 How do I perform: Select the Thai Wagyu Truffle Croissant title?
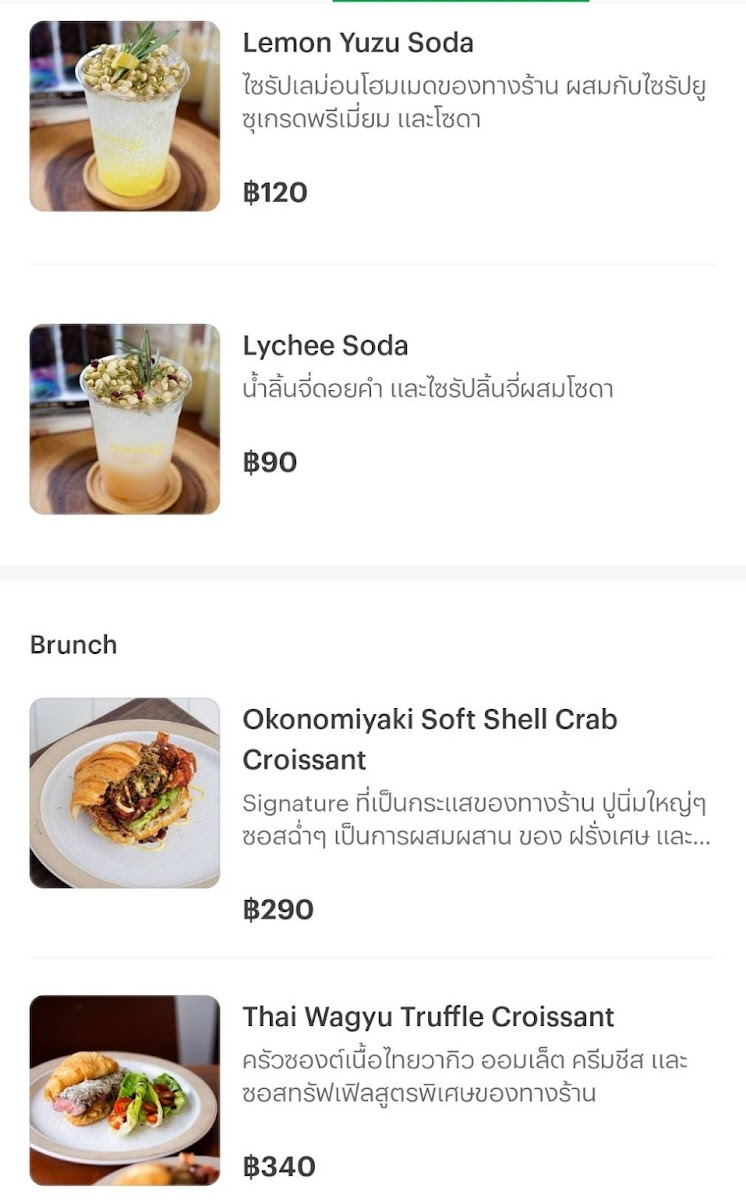(428, 1017)
